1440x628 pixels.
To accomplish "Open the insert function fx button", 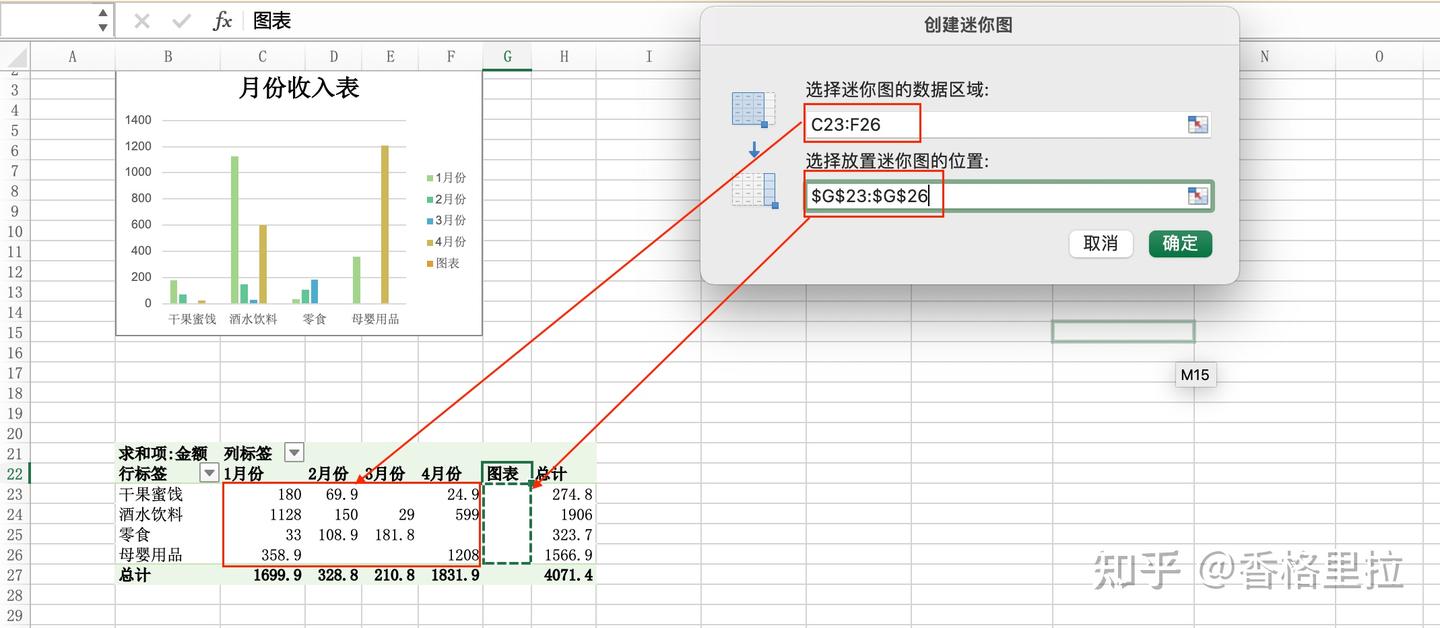I will click(x=222, y=21).
